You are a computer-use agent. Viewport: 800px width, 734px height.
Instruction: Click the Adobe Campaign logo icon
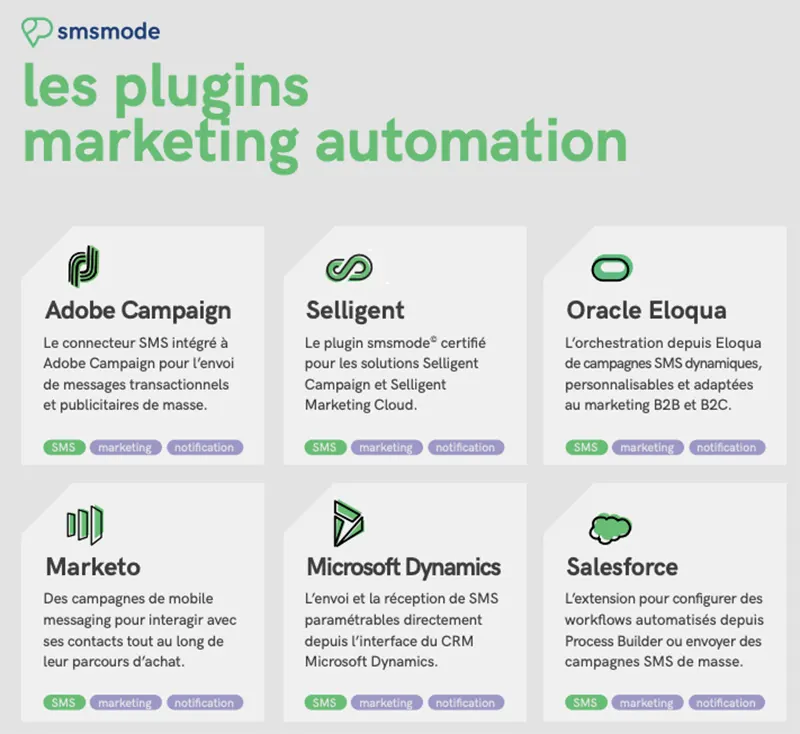[x=83, y=266]
